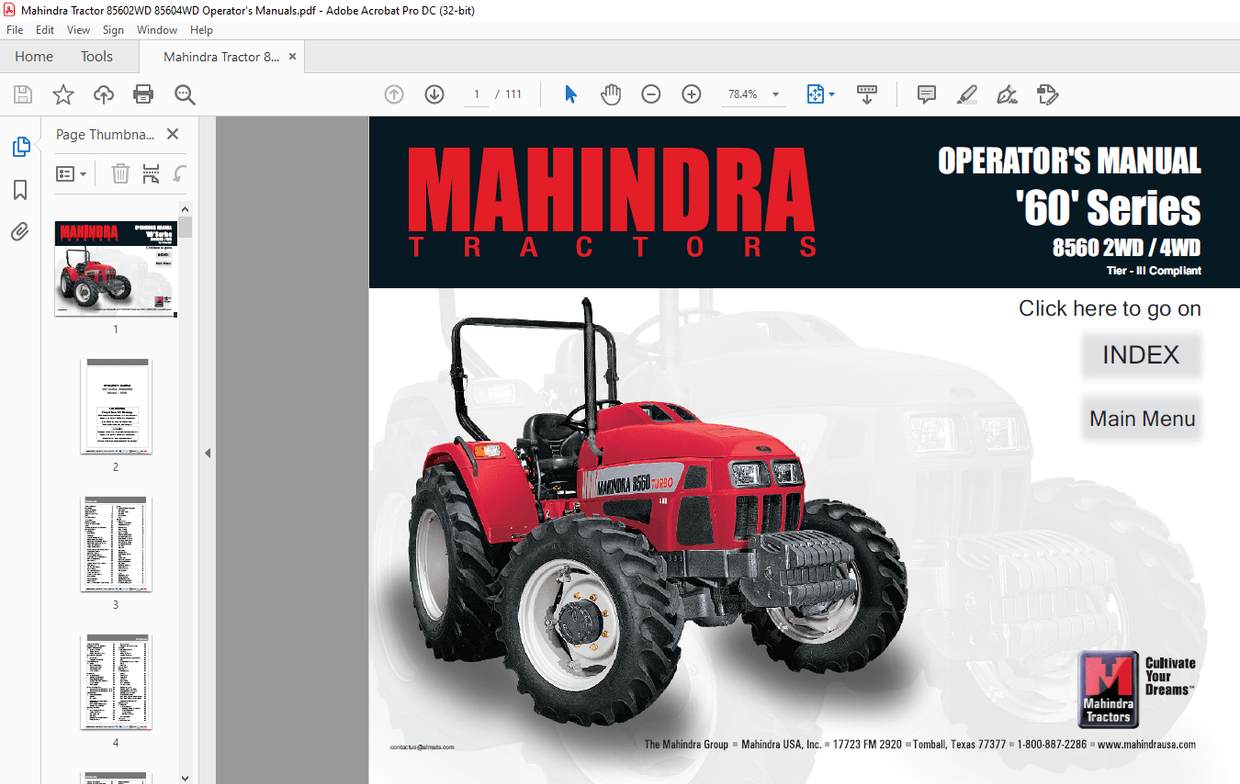Image resolution: width=1240 pixels, height=784 pixels.
Task: Go to previous page arrow
Action: point(394,94)
